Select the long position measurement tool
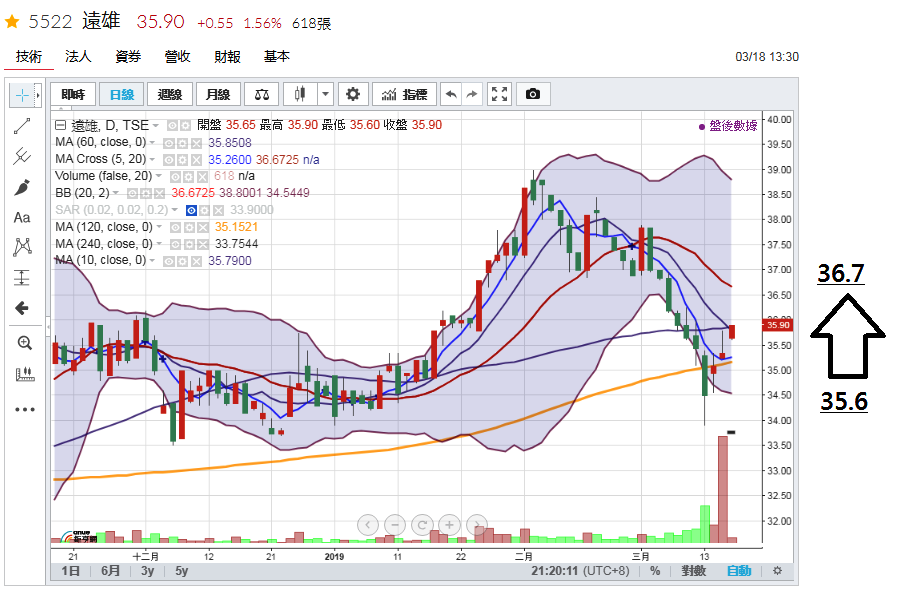900x600 pixels. pos(22,278)
